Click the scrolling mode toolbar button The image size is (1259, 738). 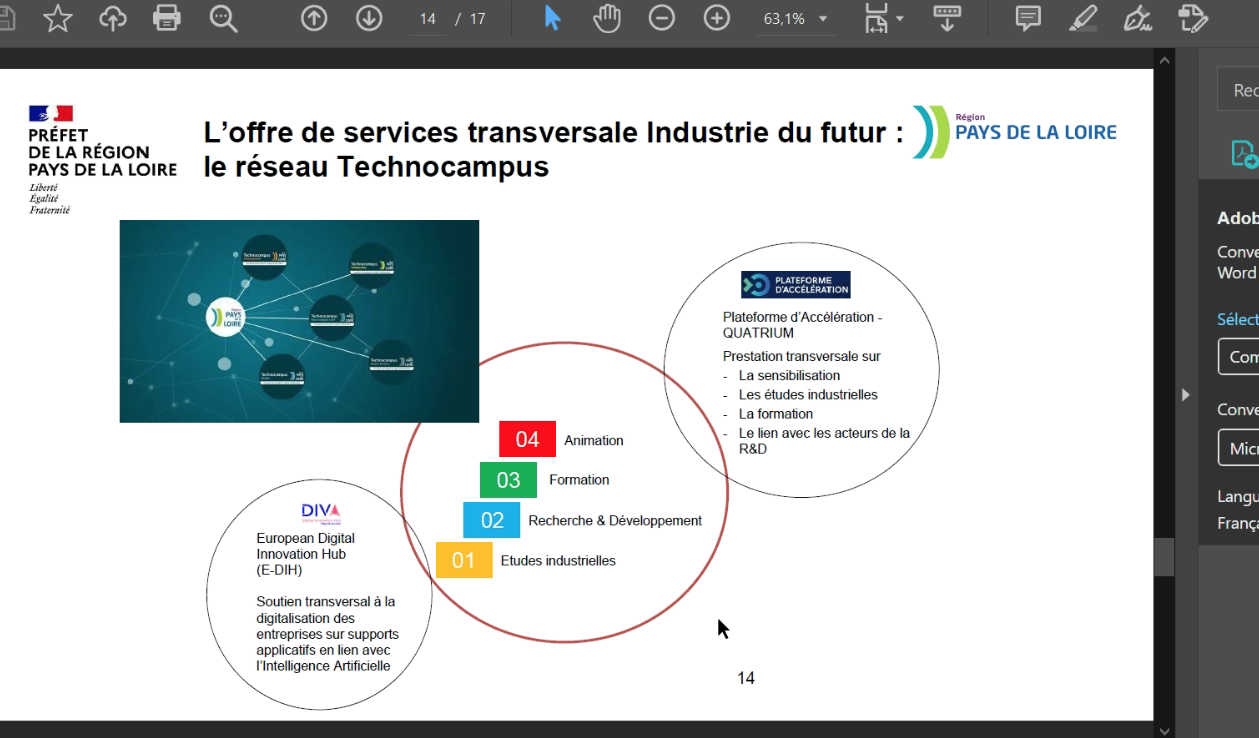946,18
